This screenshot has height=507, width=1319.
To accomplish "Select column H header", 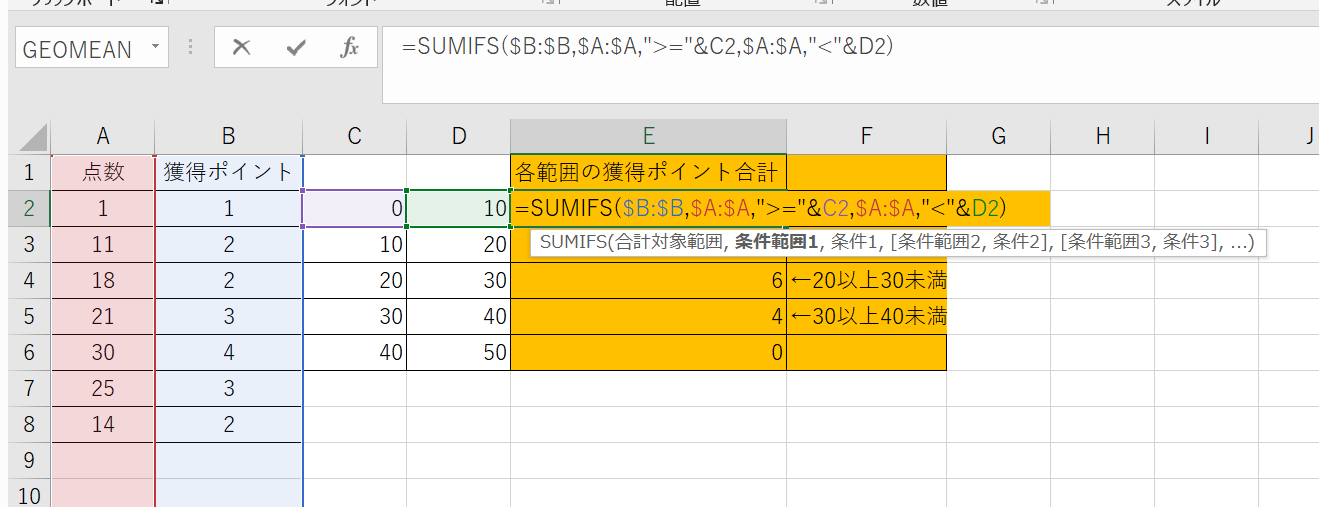I will click(1102, 137).
